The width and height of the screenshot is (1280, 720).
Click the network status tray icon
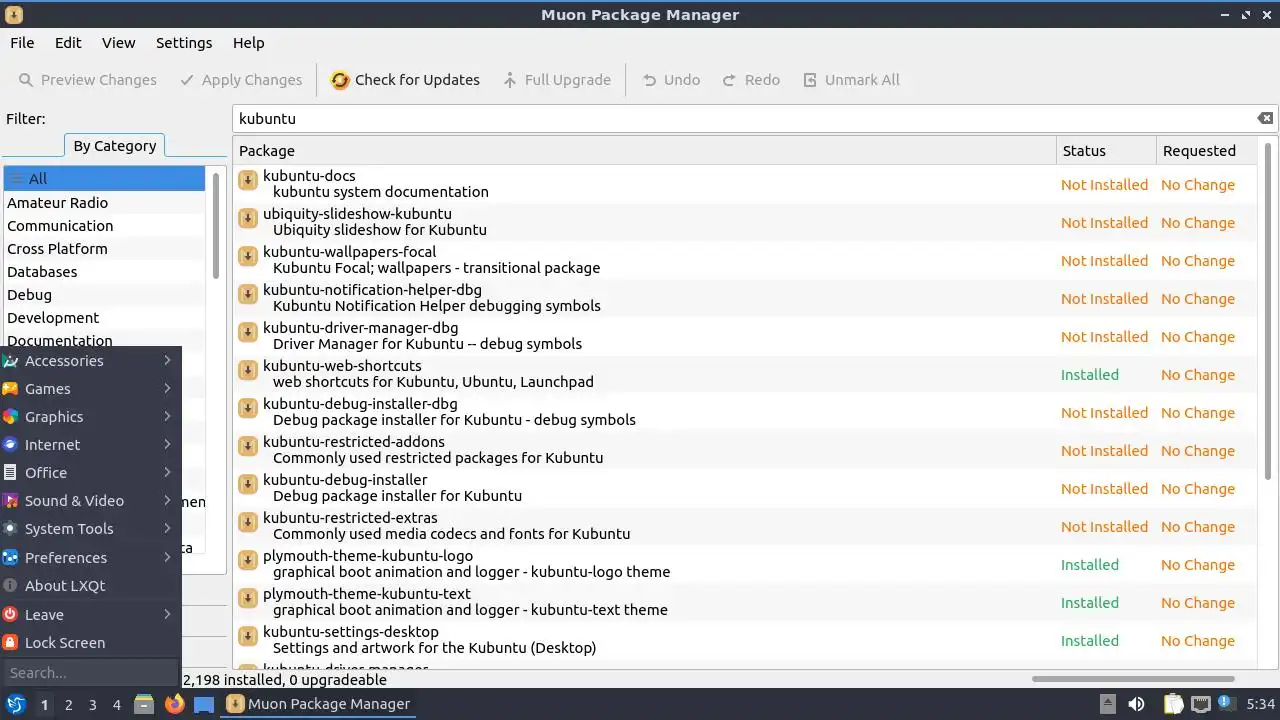(1200, 704)
